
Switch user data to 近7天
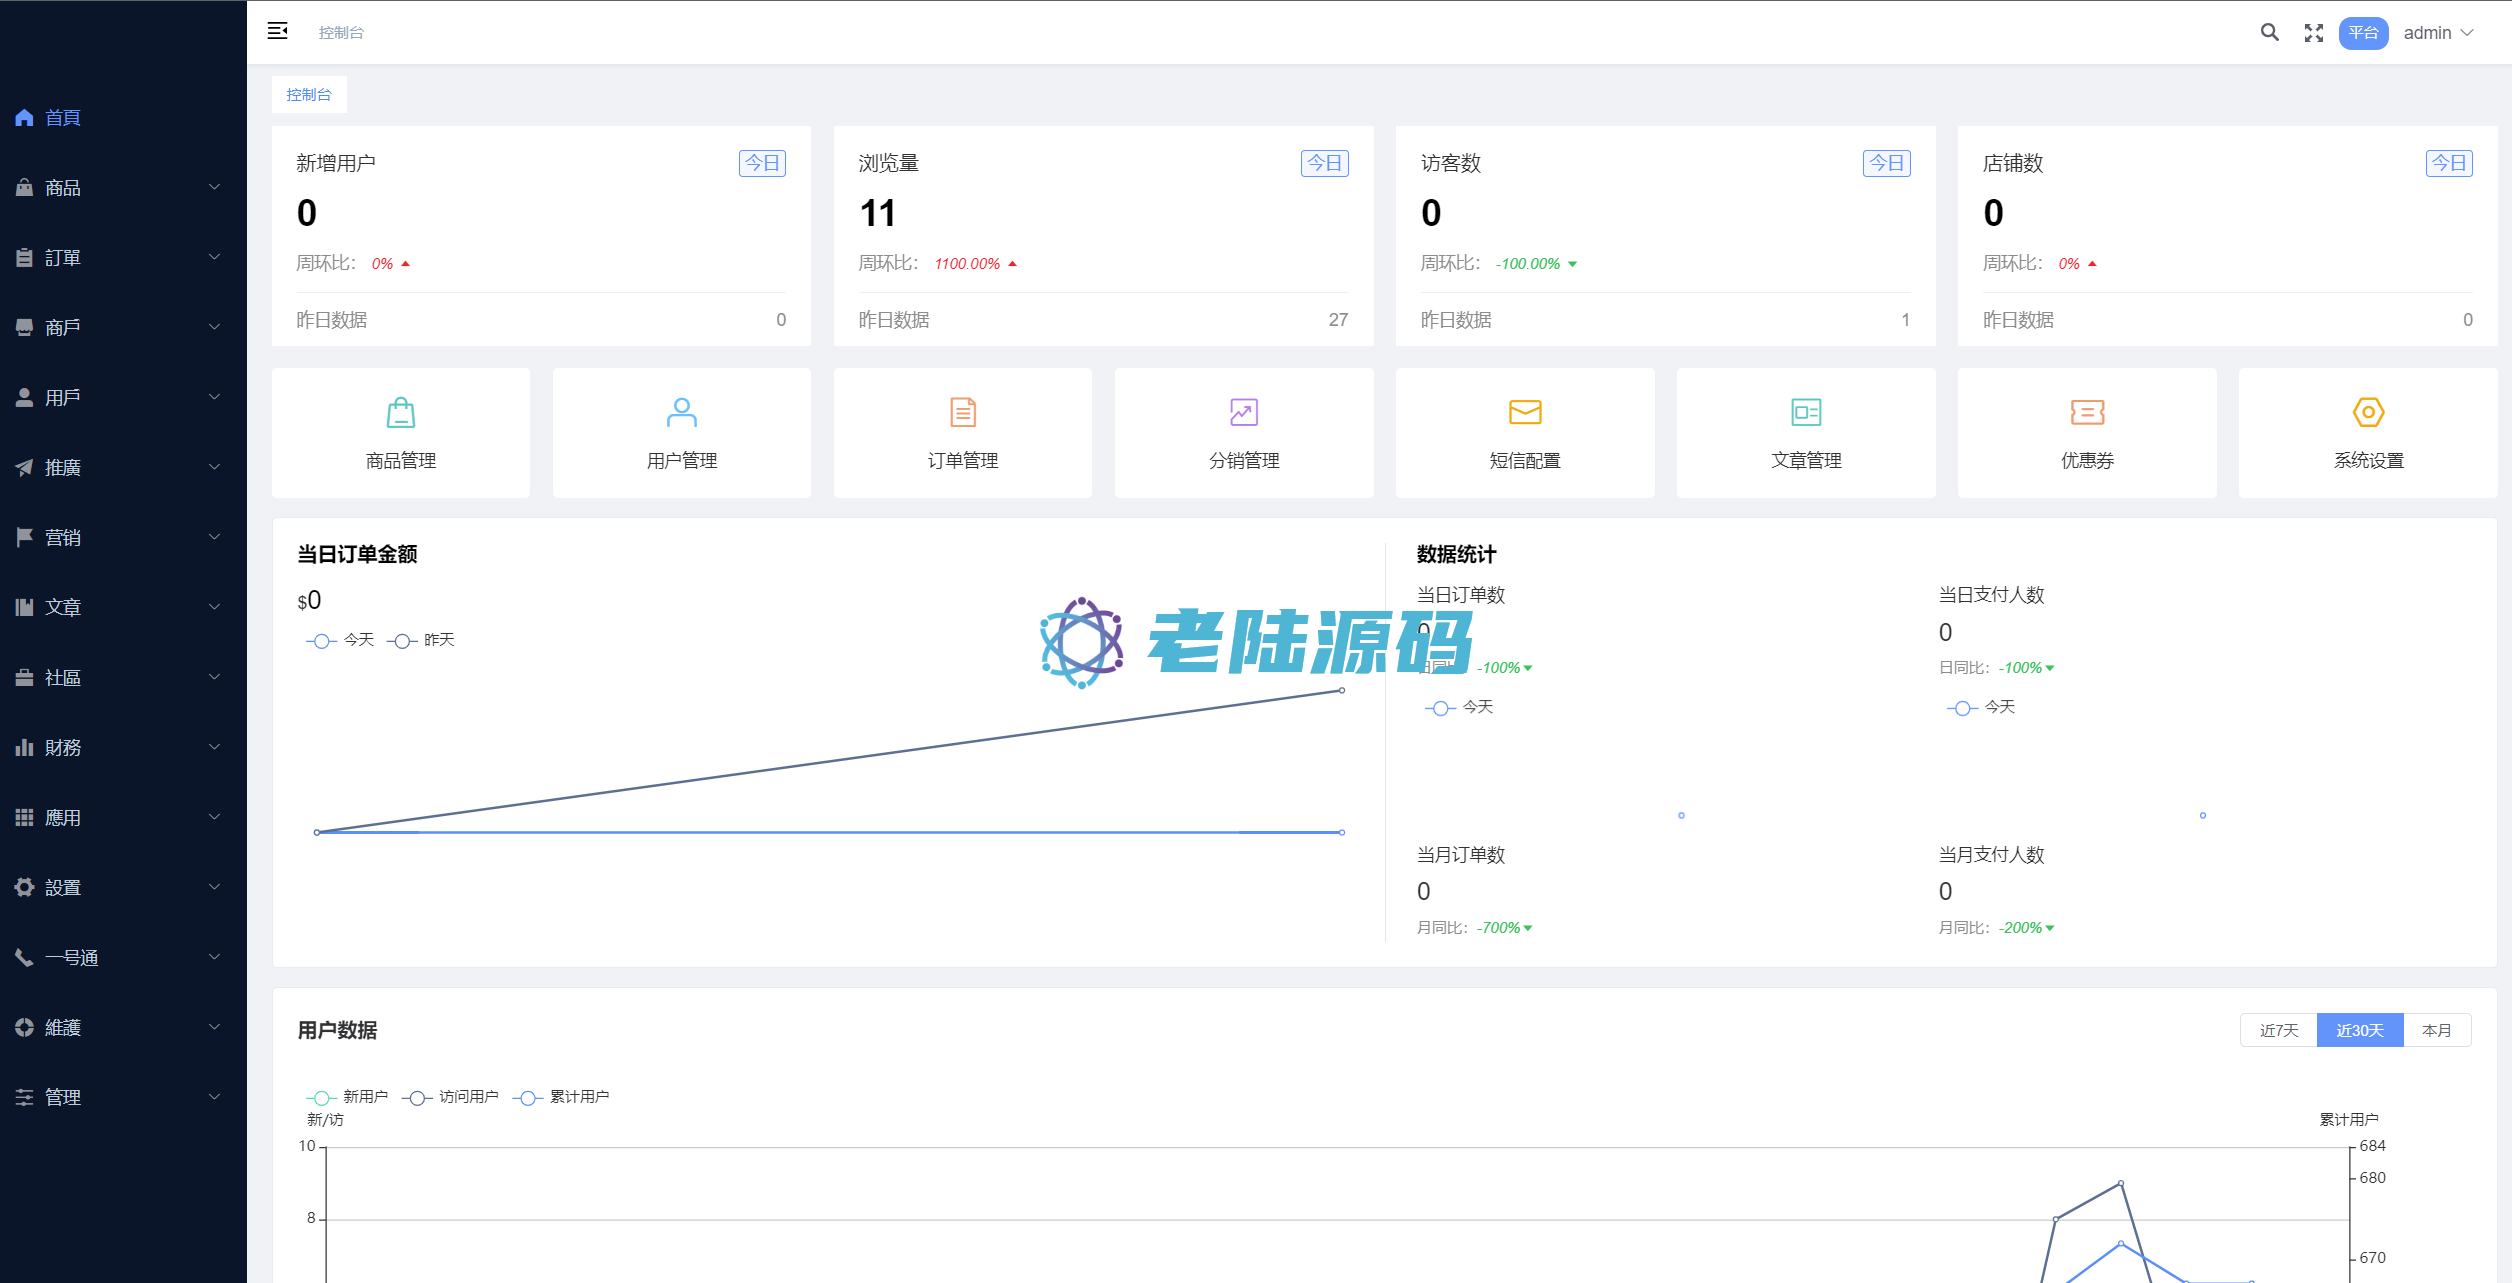[x=2278, y=1030]
